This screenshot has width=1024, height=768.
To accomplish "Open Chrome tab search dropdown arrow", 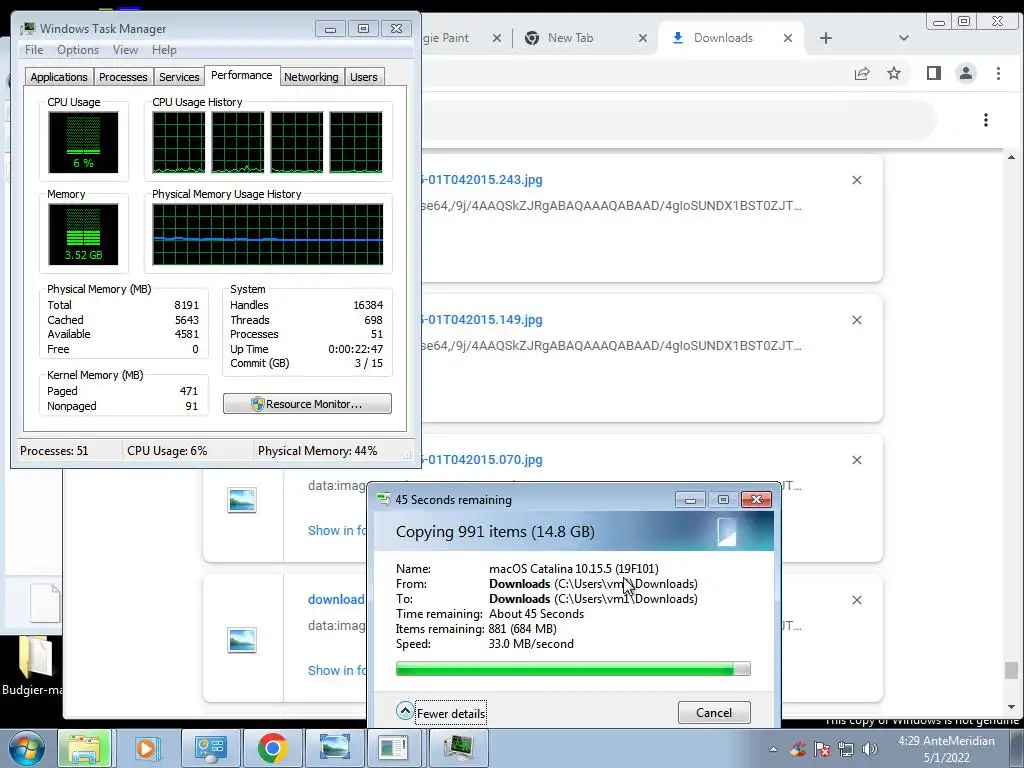I will 904,38.
